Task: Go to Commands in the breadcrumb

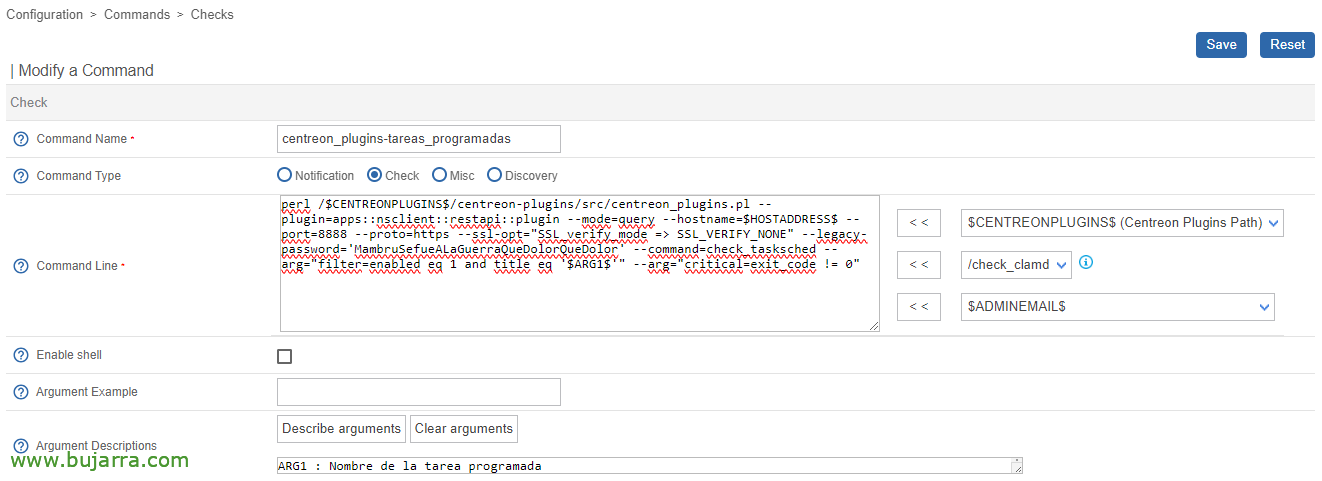Action: [136, 15]
